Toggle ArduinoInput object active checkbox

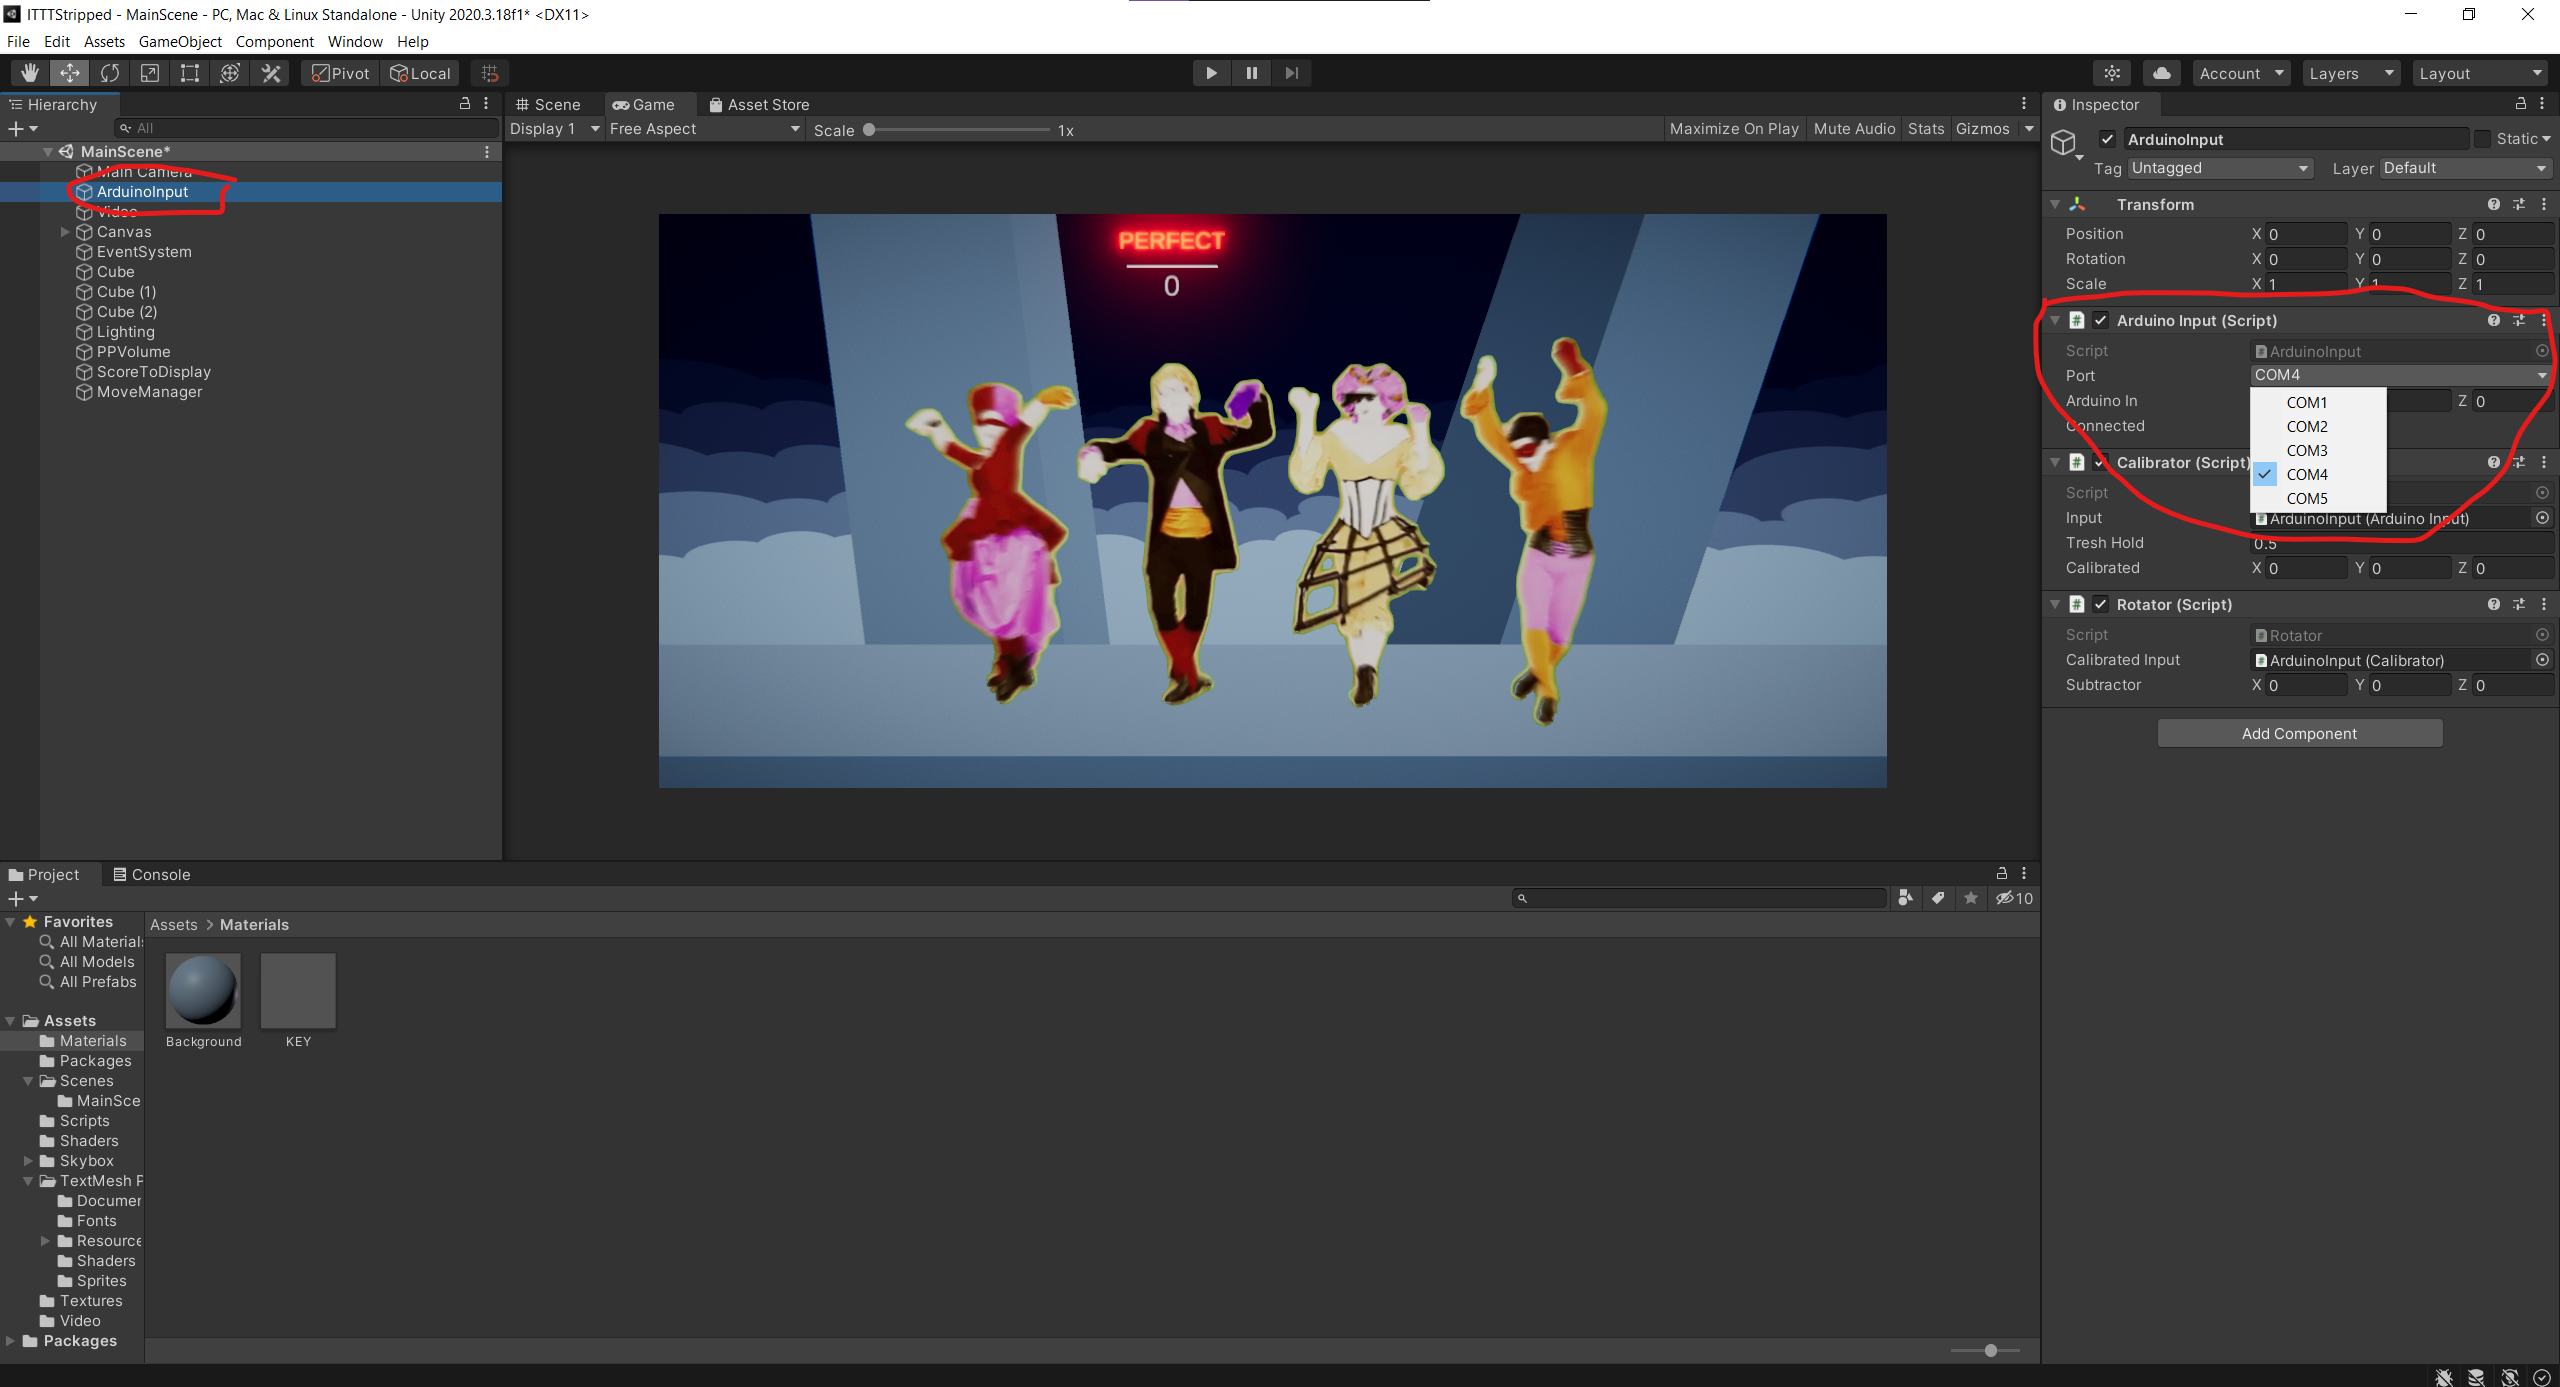(2107, 139)
